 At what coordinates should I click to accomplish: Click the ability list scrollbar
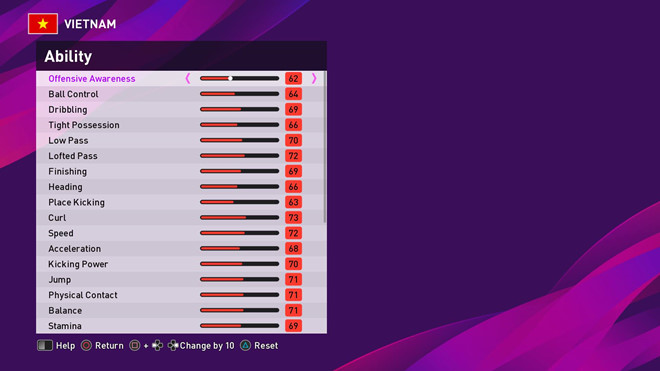[325, 147]
